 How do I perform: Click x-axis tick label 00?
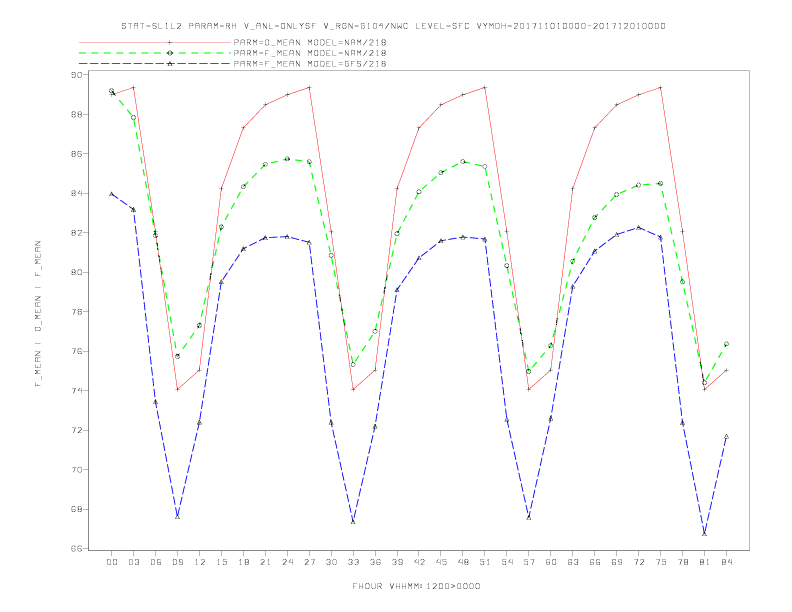112,562
